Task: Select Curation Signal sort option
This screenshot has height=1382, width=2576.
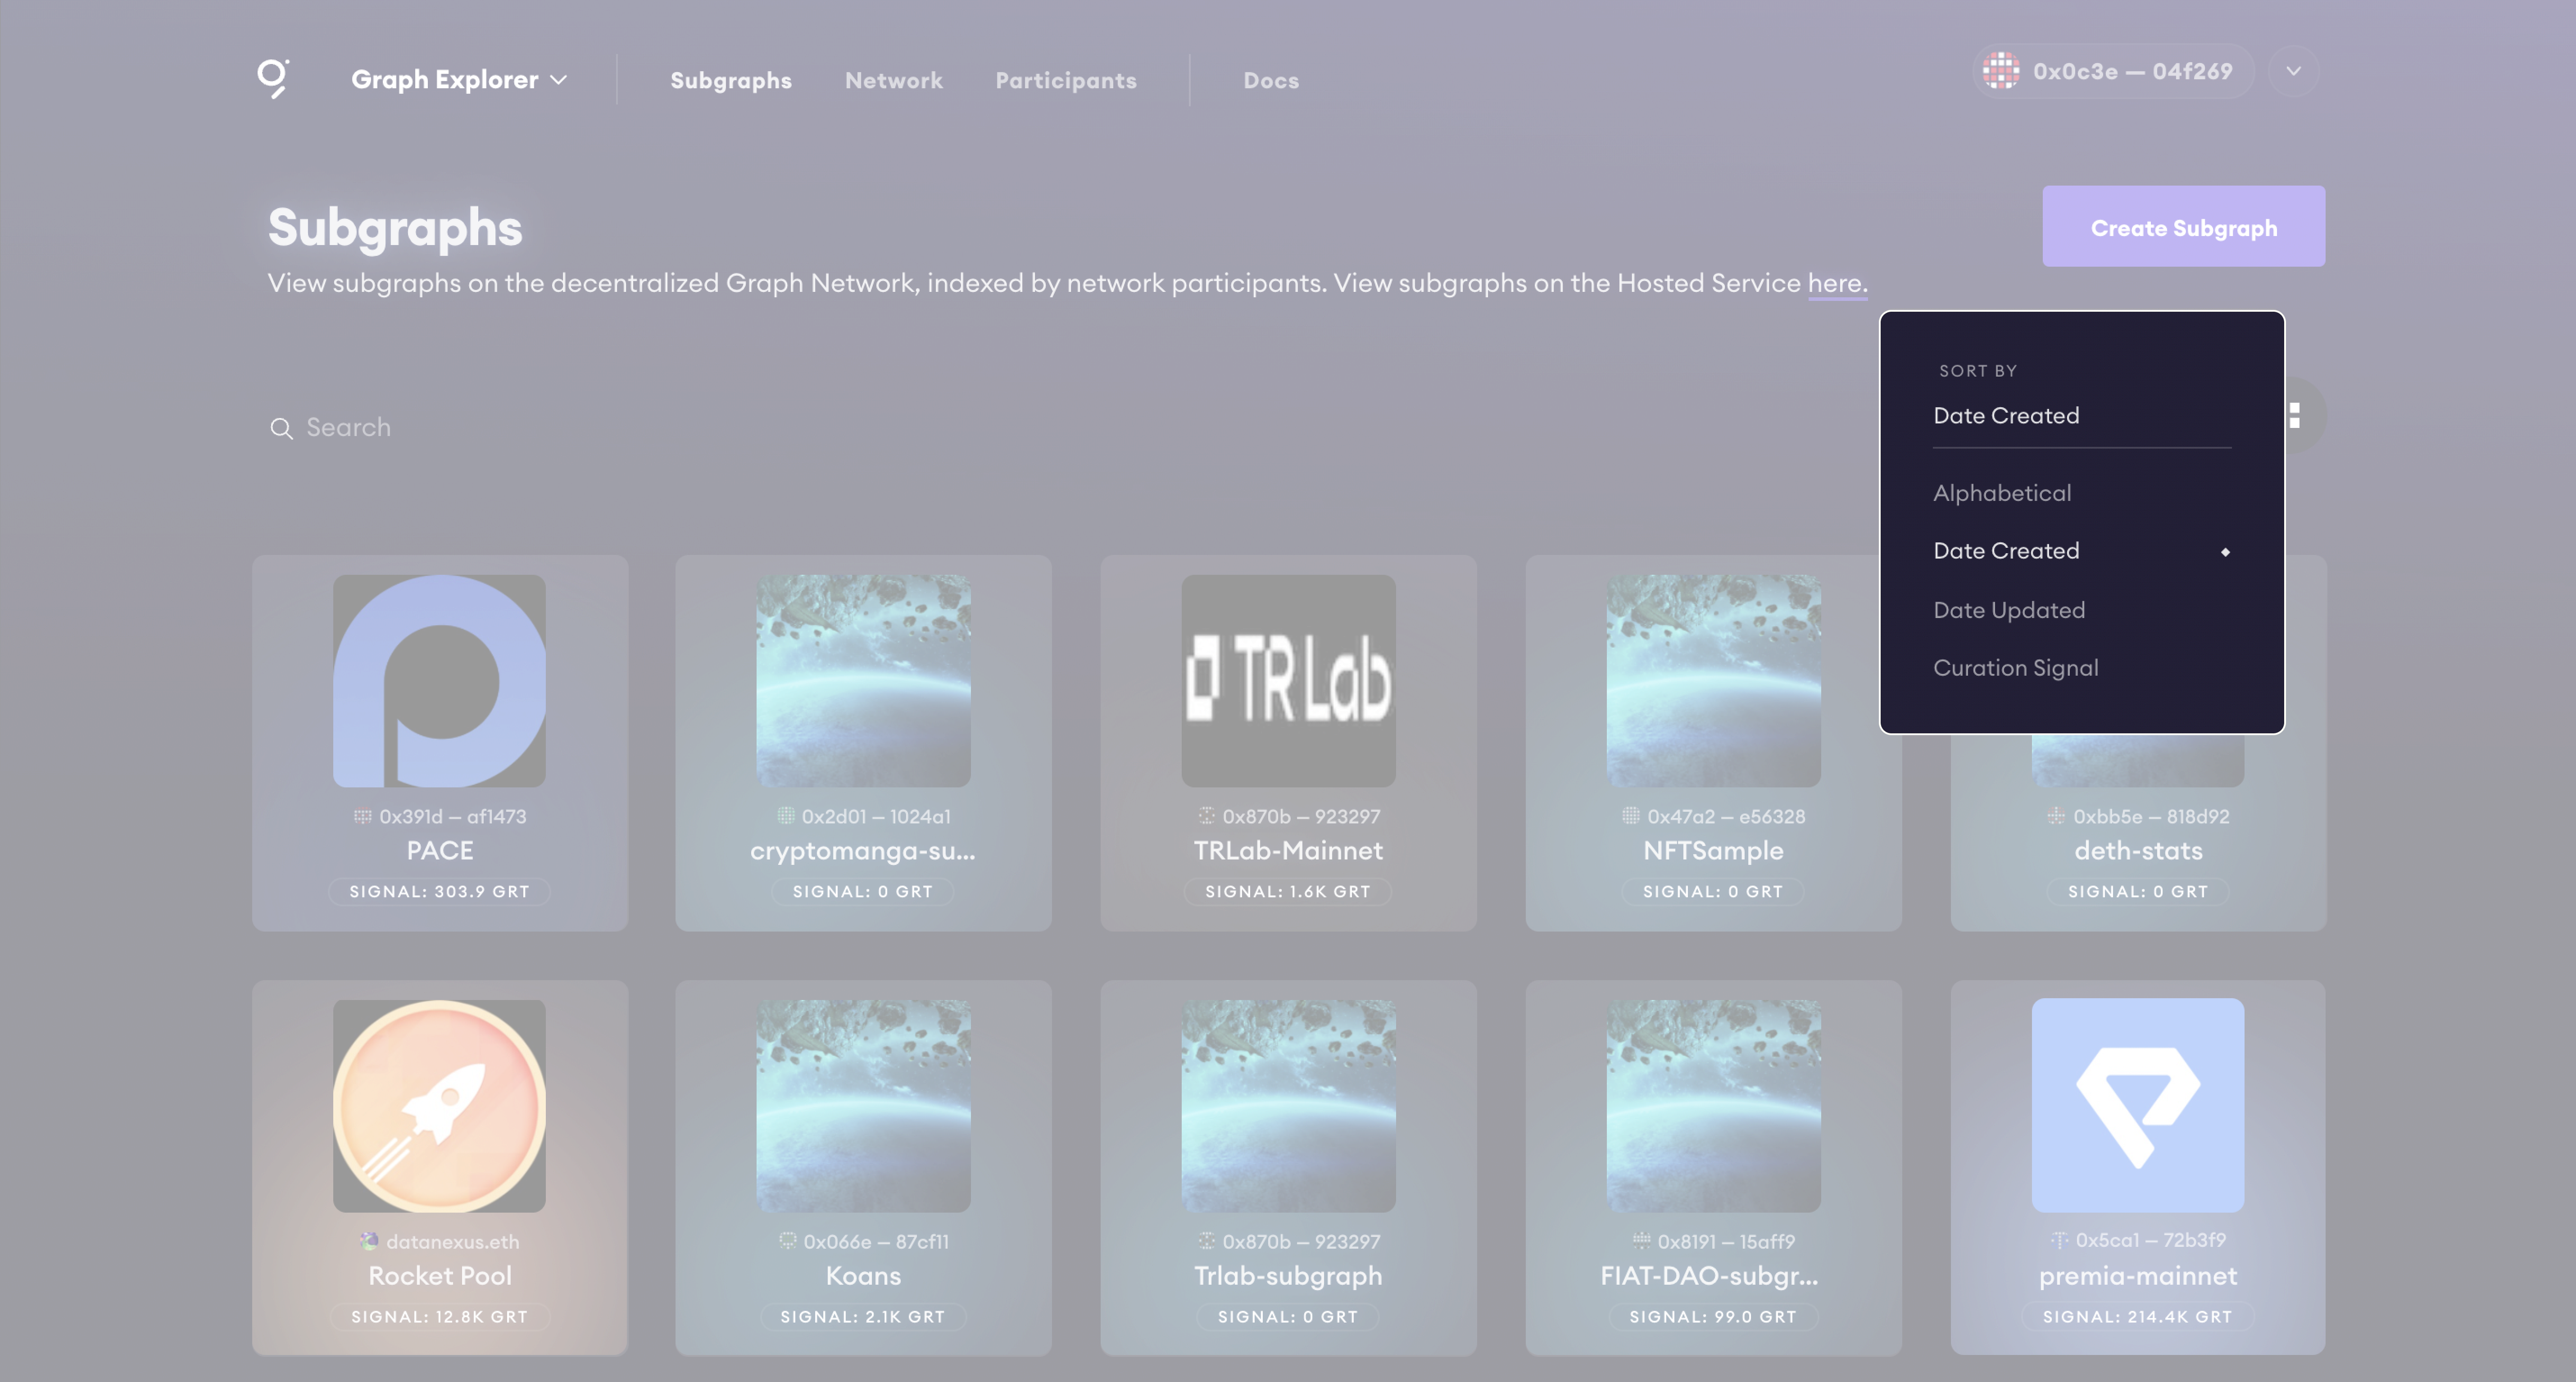Action: [2015, 668]
